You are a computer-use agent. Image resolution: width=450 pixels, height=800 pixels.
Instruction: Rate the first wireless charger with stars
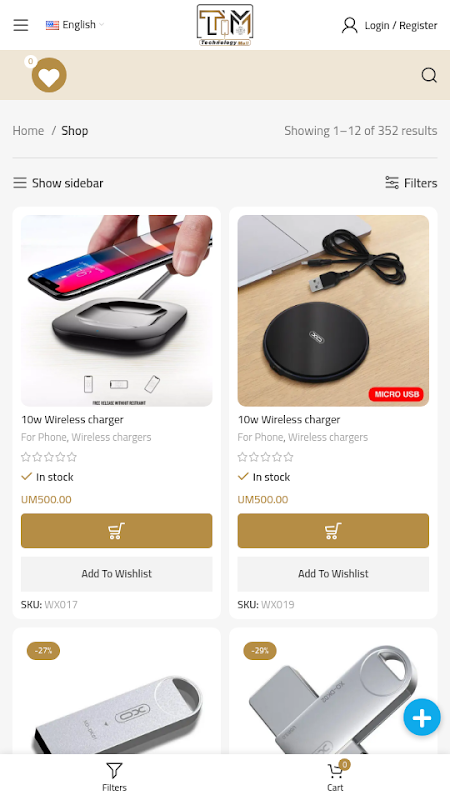click(x=49, y=457)
